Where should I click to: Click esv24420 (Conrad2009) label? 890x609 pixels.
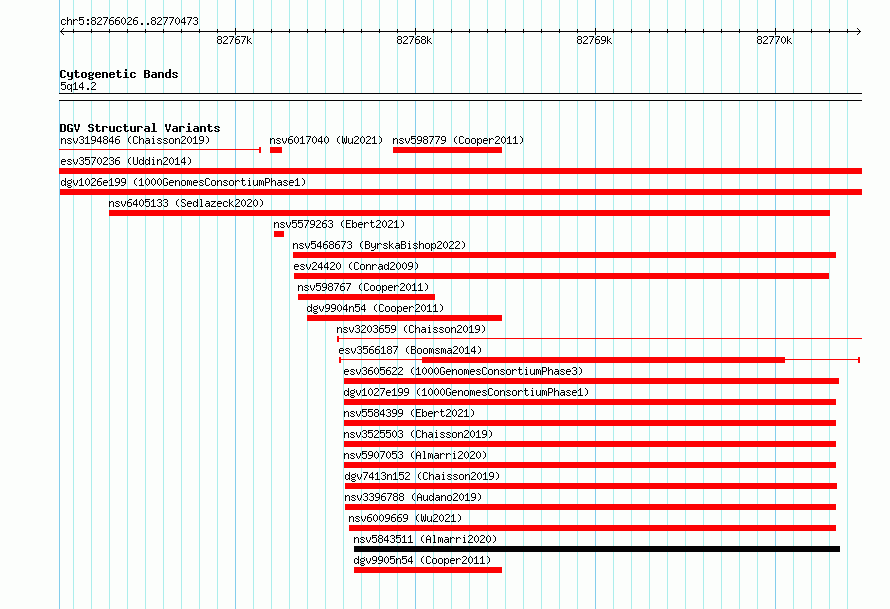356,266
